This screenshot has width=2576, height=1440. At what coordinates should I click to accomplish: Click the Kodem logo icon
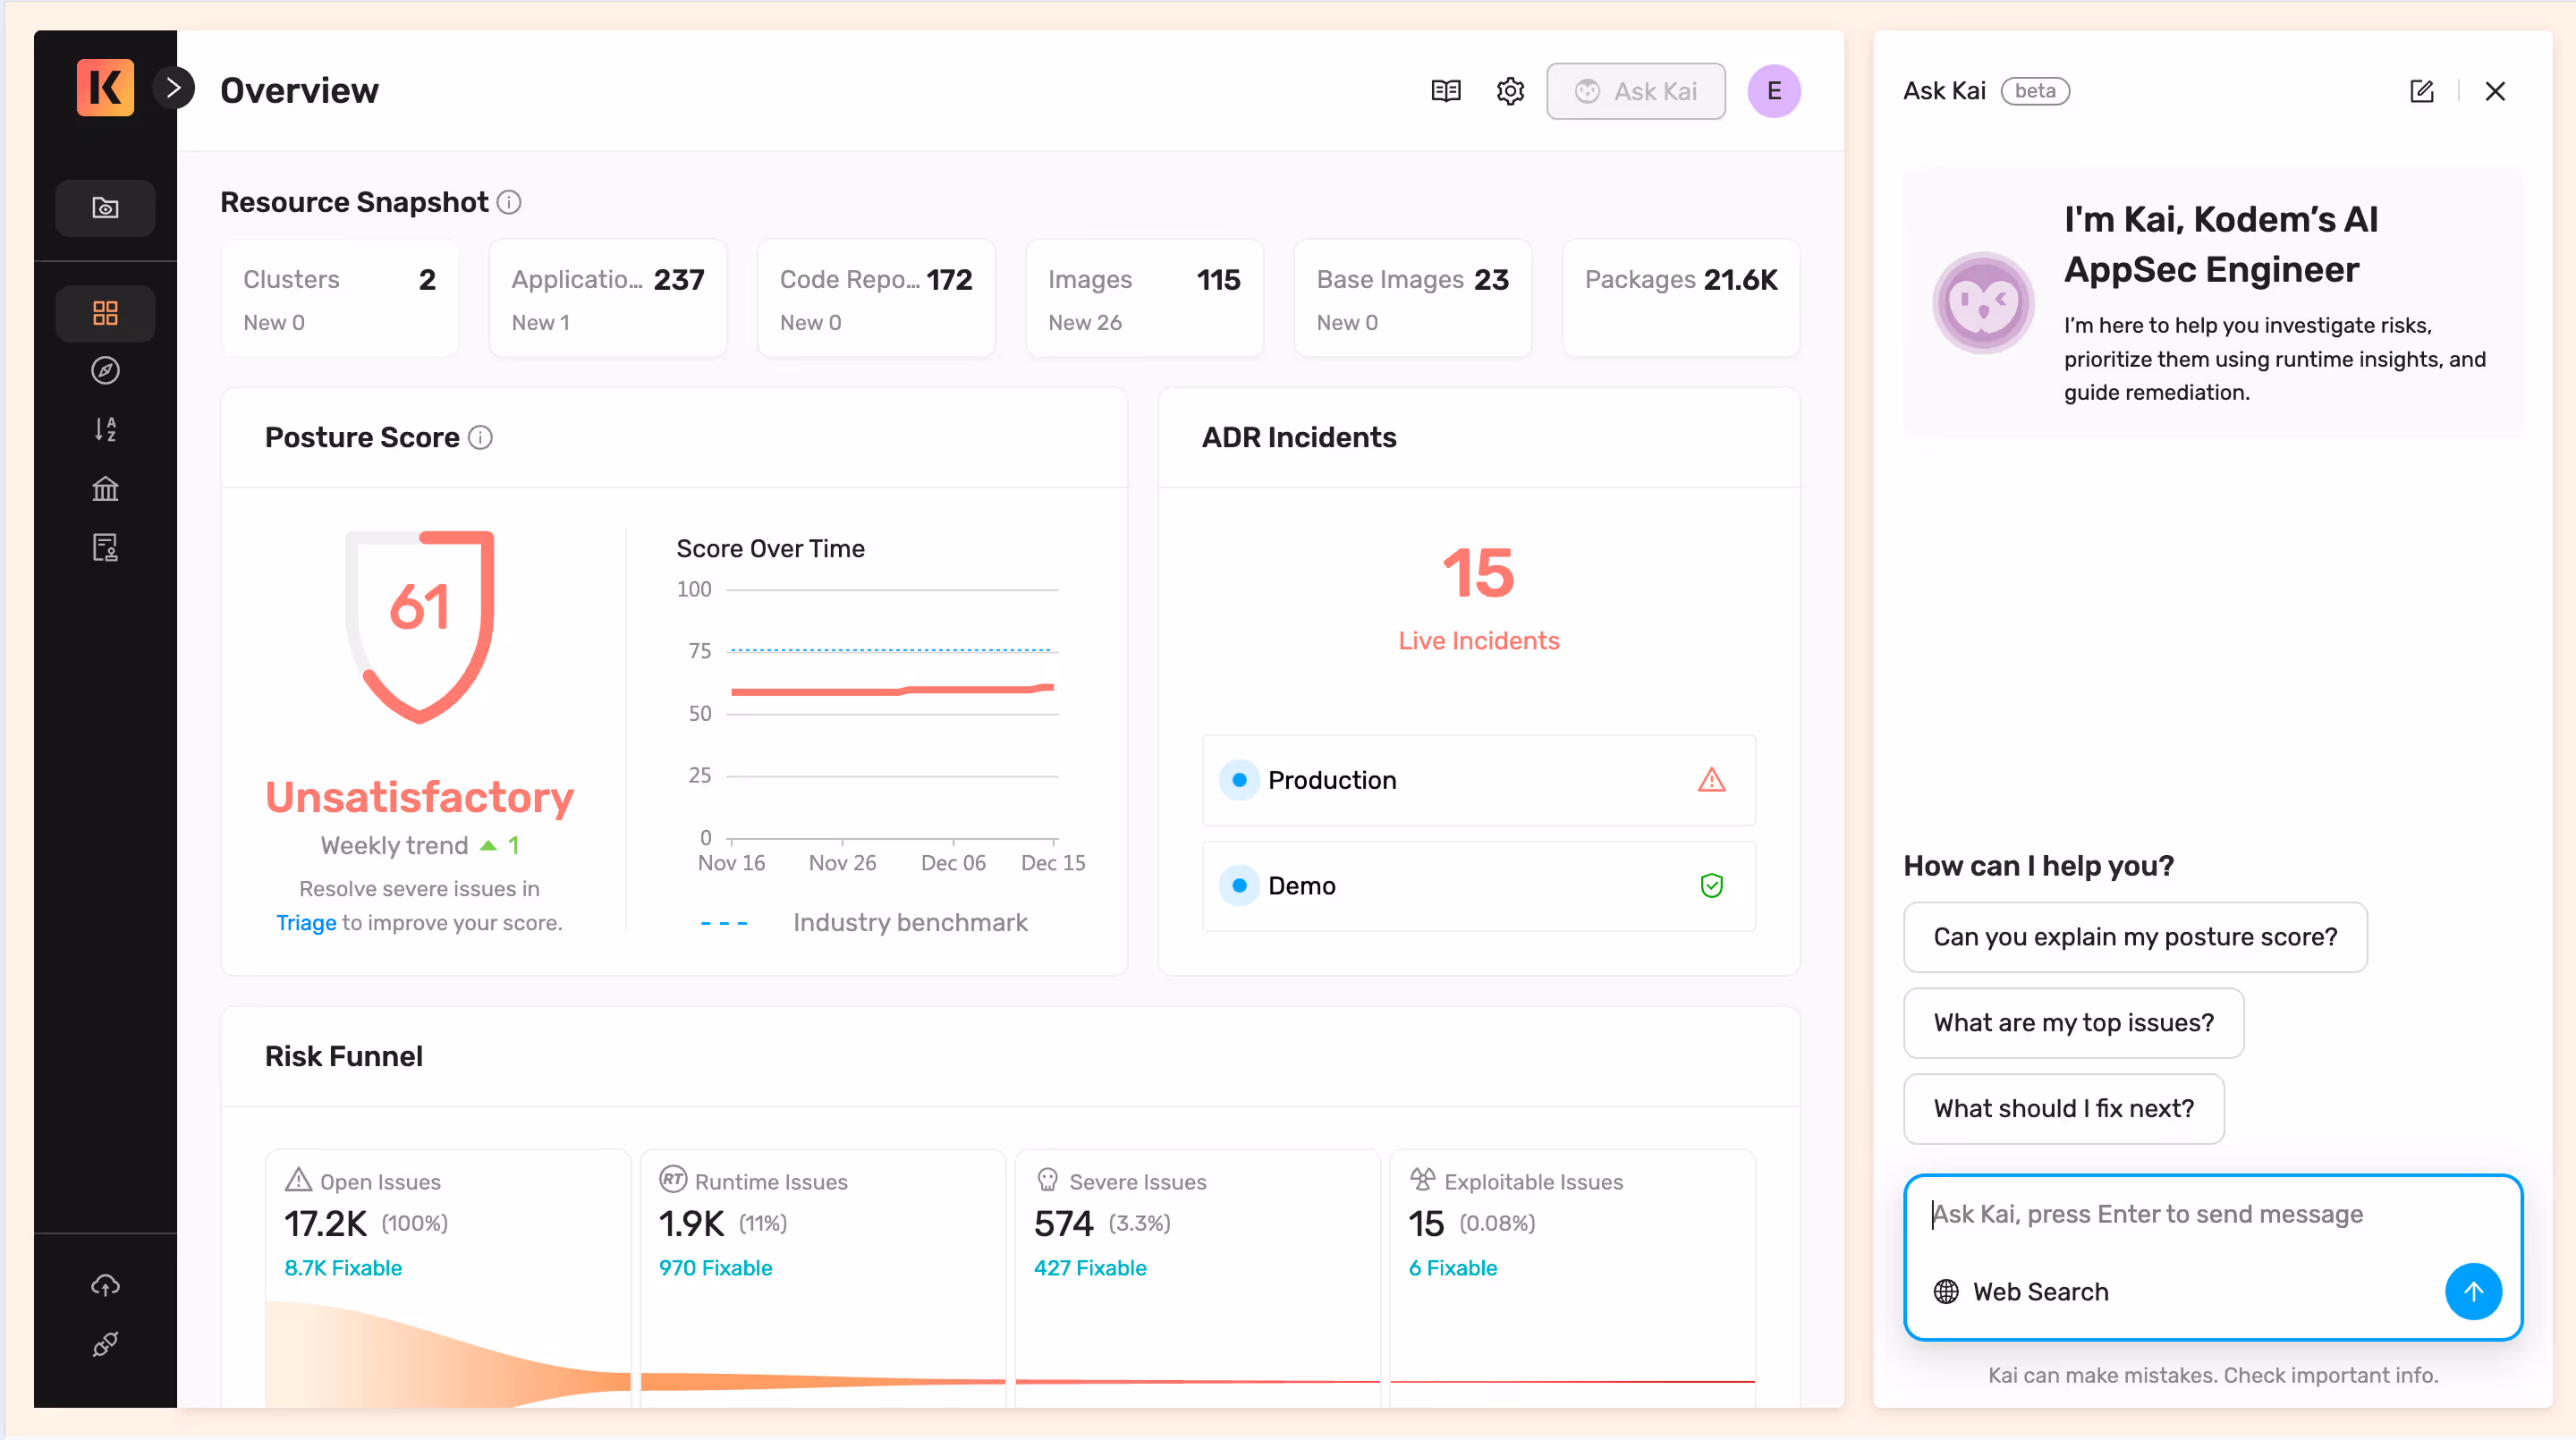(105, 88)
